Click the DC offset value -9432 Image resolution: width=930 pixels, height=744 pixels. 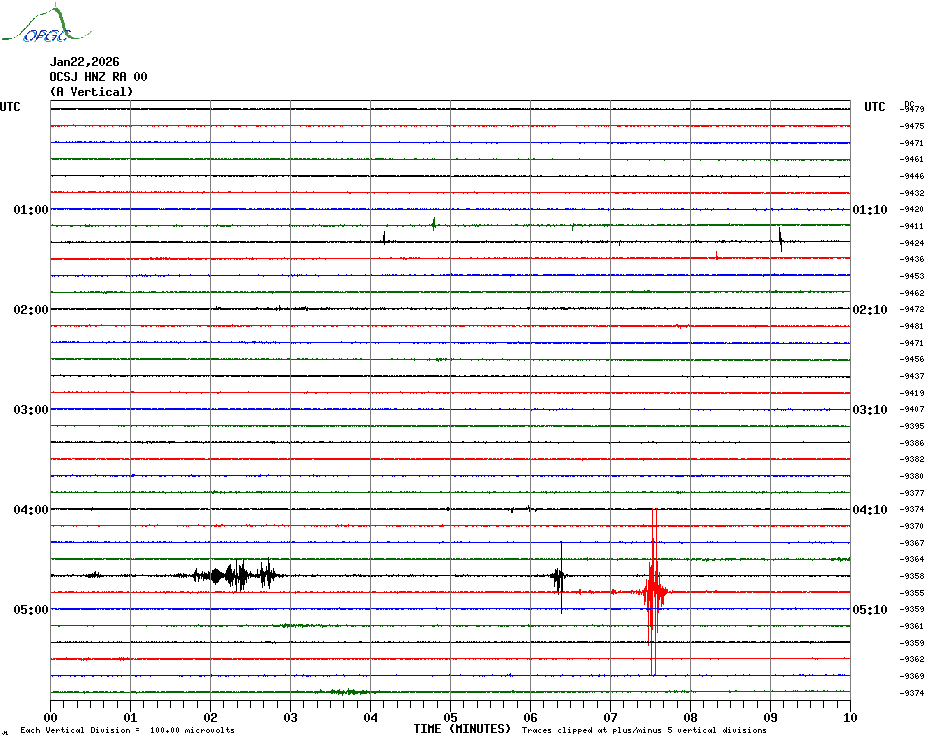pyautogui.click(x=912, y=193)
